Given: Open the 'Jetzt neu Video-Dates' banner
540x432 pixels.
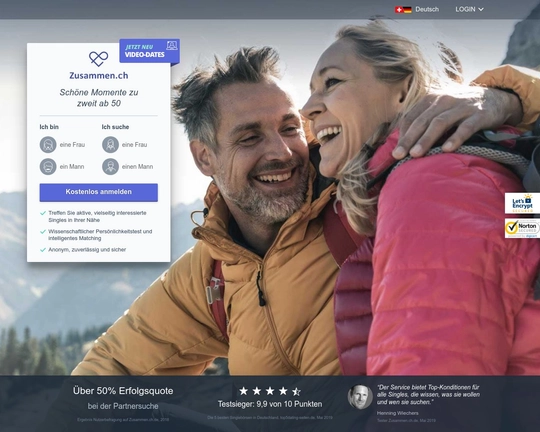Looking at the screenshot, I should 149,51.
